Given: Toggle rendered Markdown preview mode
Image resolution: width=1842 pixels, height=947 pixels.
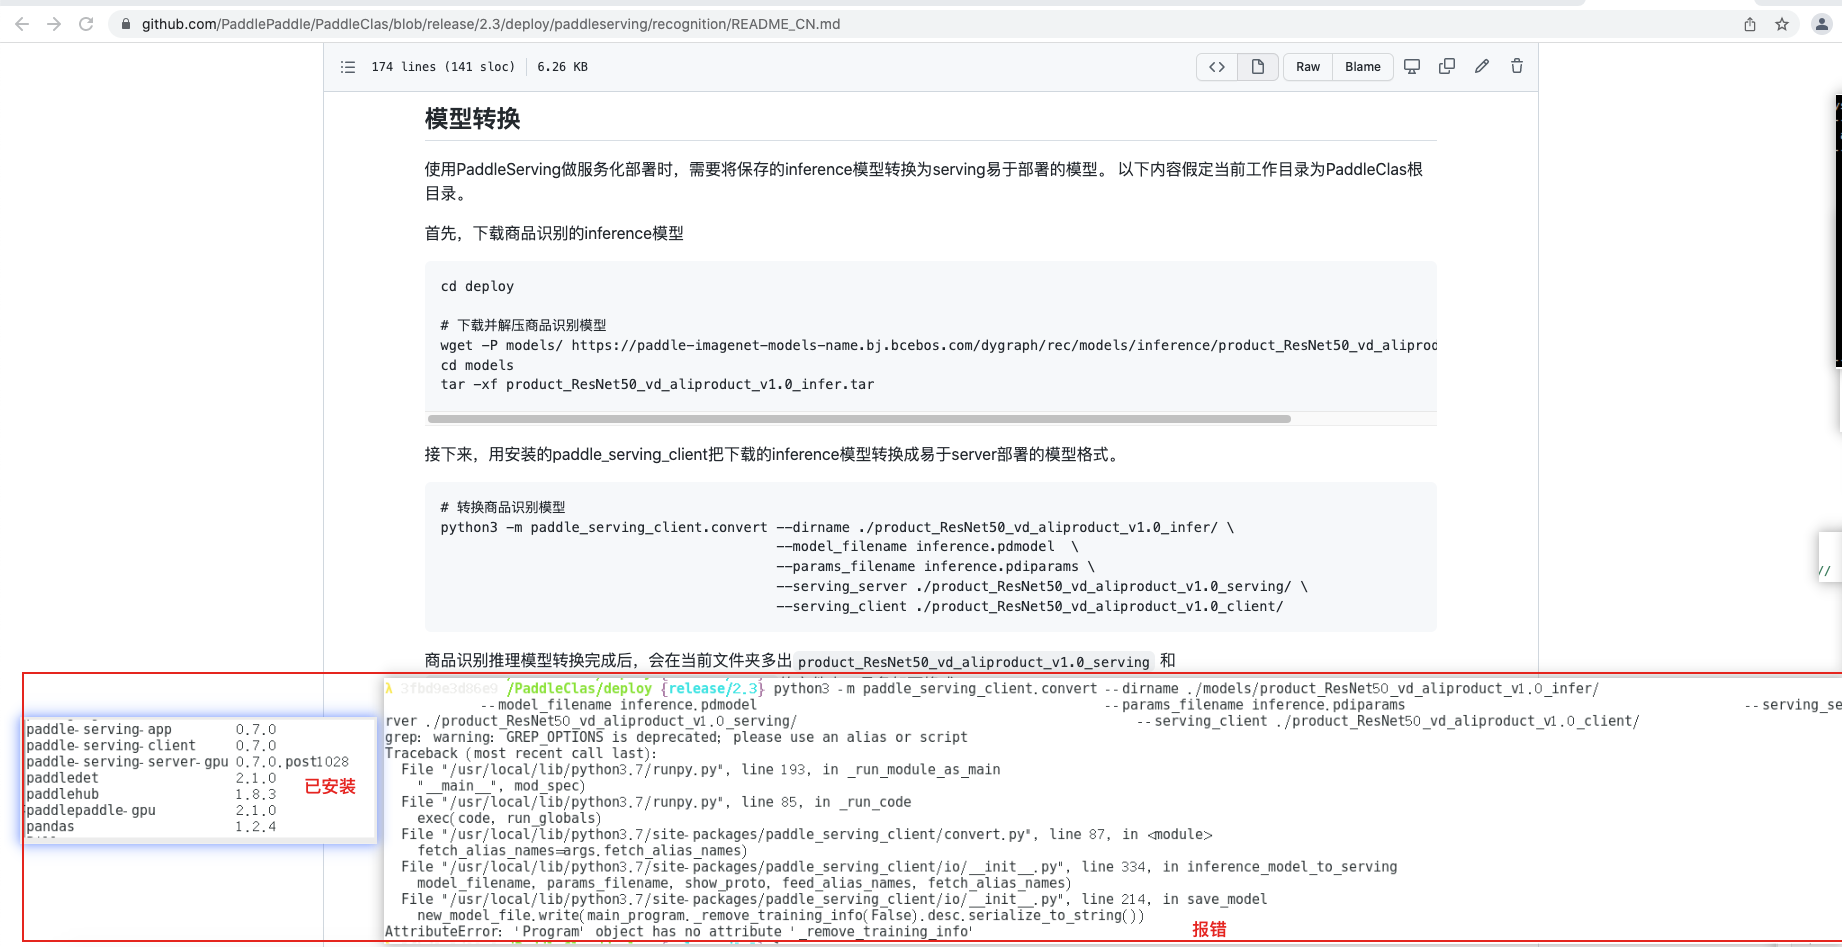Looking at the screenshot, I should point(1257,66).
